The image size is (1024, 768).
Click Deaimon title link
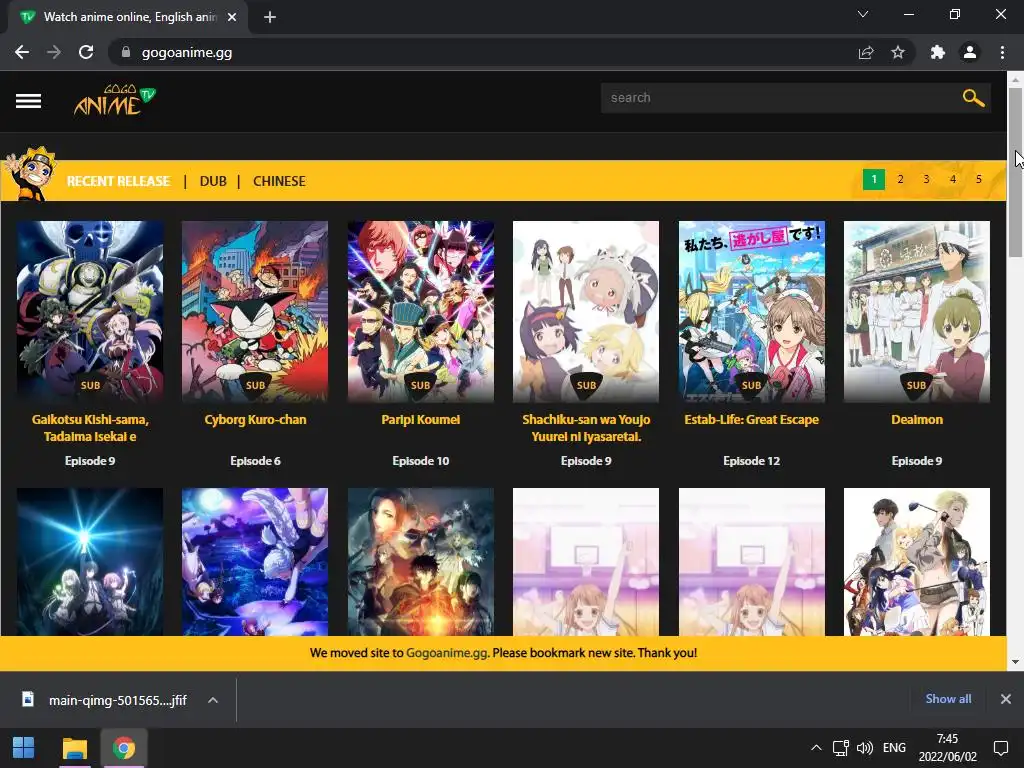tap(917, 419)
